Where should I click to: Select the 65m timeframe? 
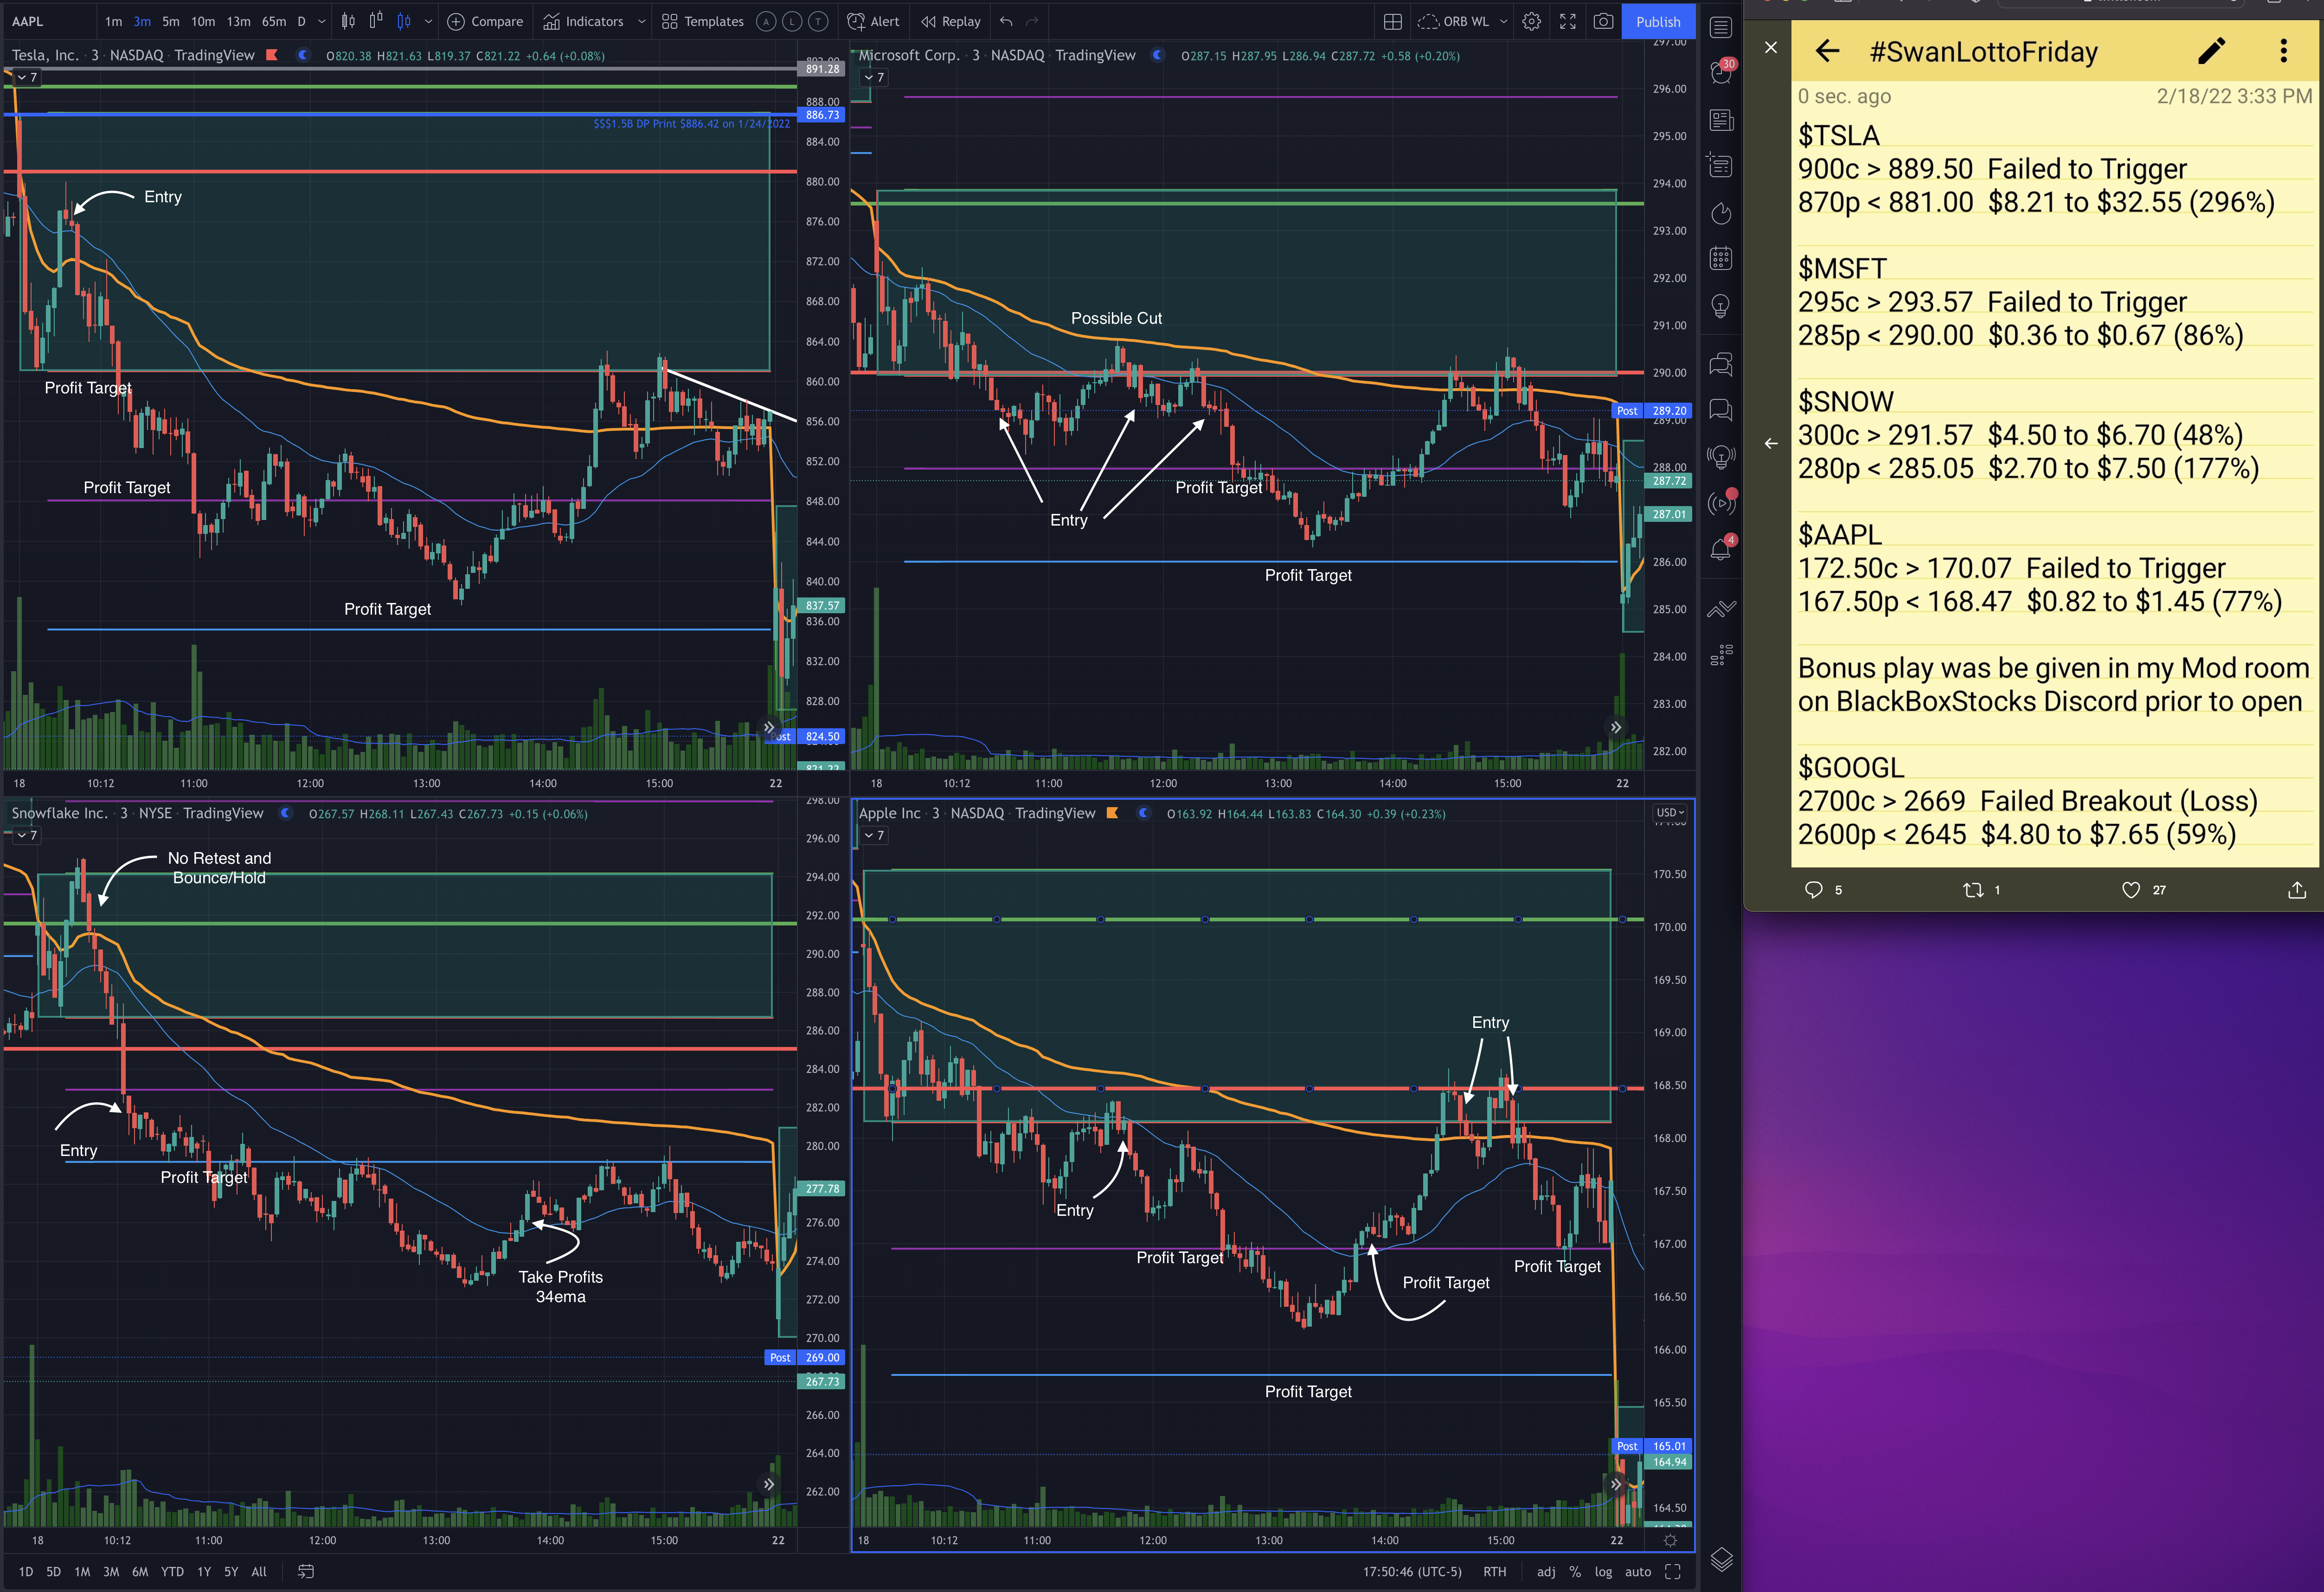pyautogui.click(x=273, y=21)
